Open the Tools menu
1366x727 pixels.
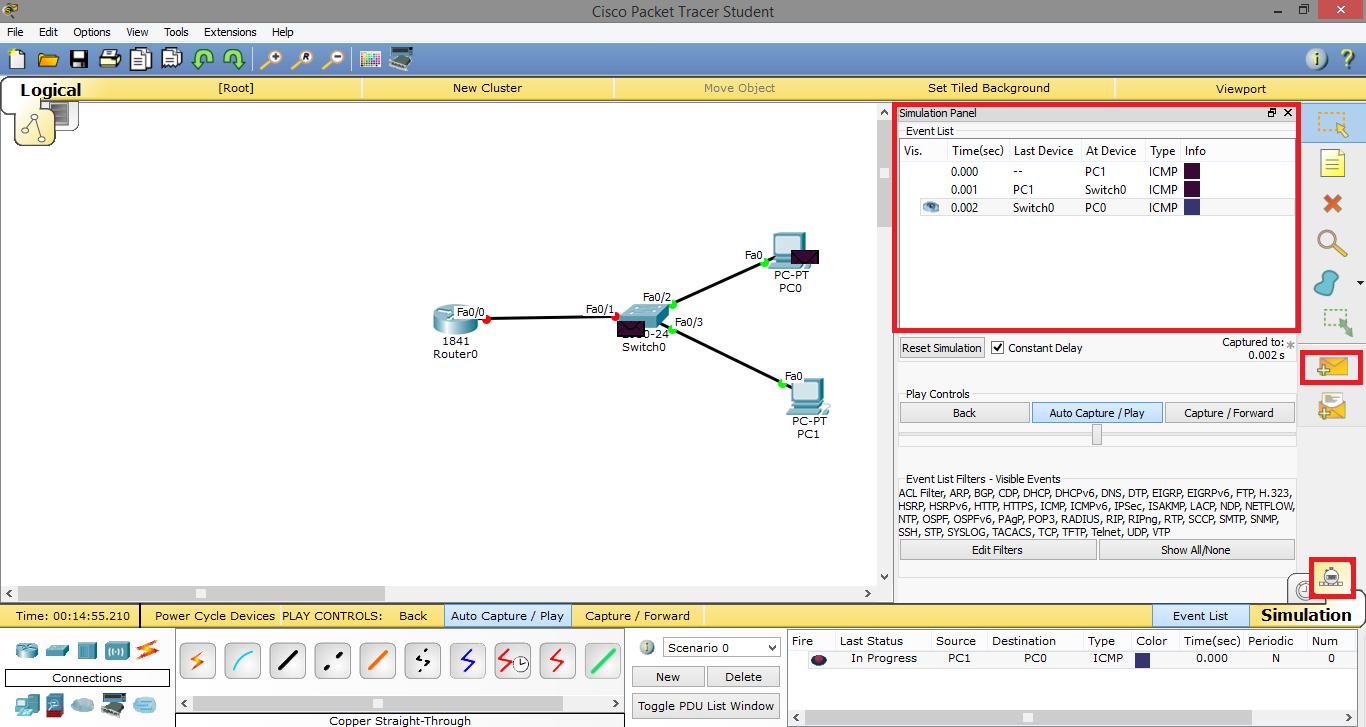point(176,32)
